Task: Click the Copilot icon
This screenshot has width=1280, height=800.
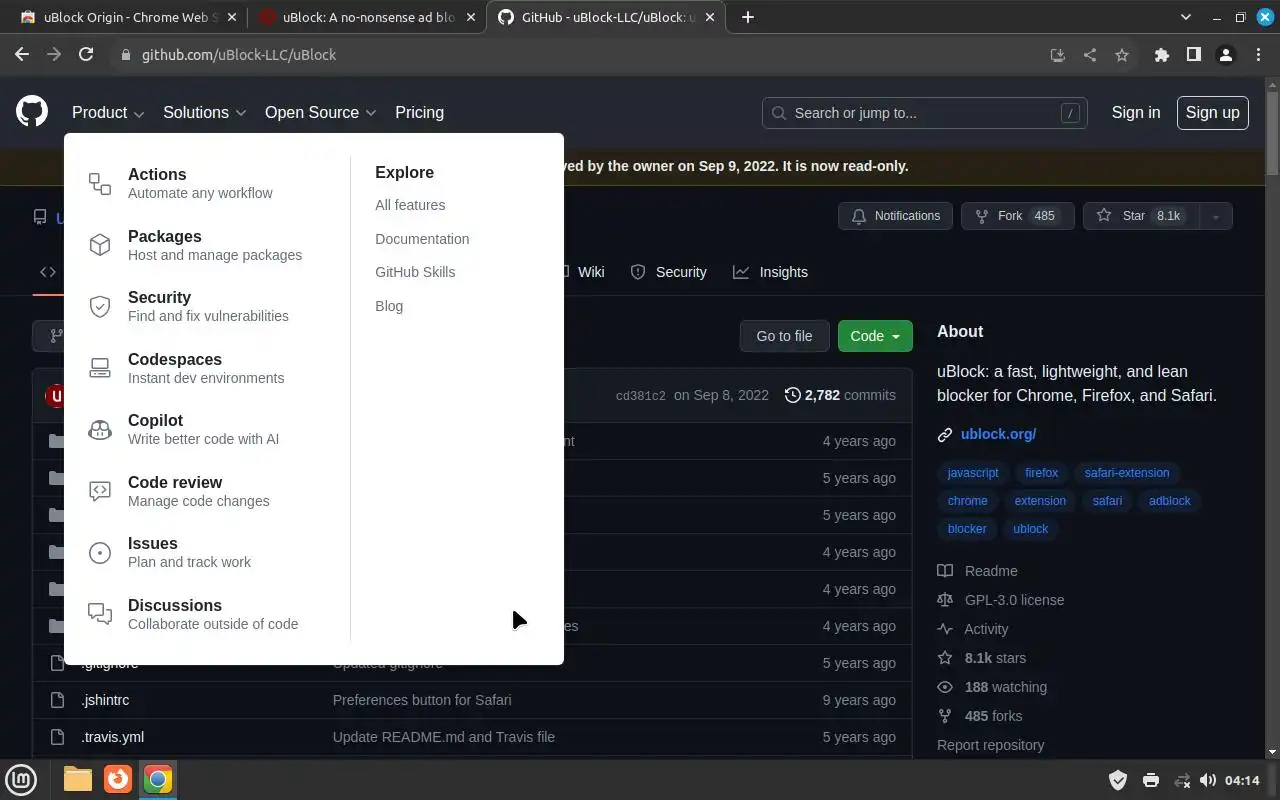Action: 100,430
